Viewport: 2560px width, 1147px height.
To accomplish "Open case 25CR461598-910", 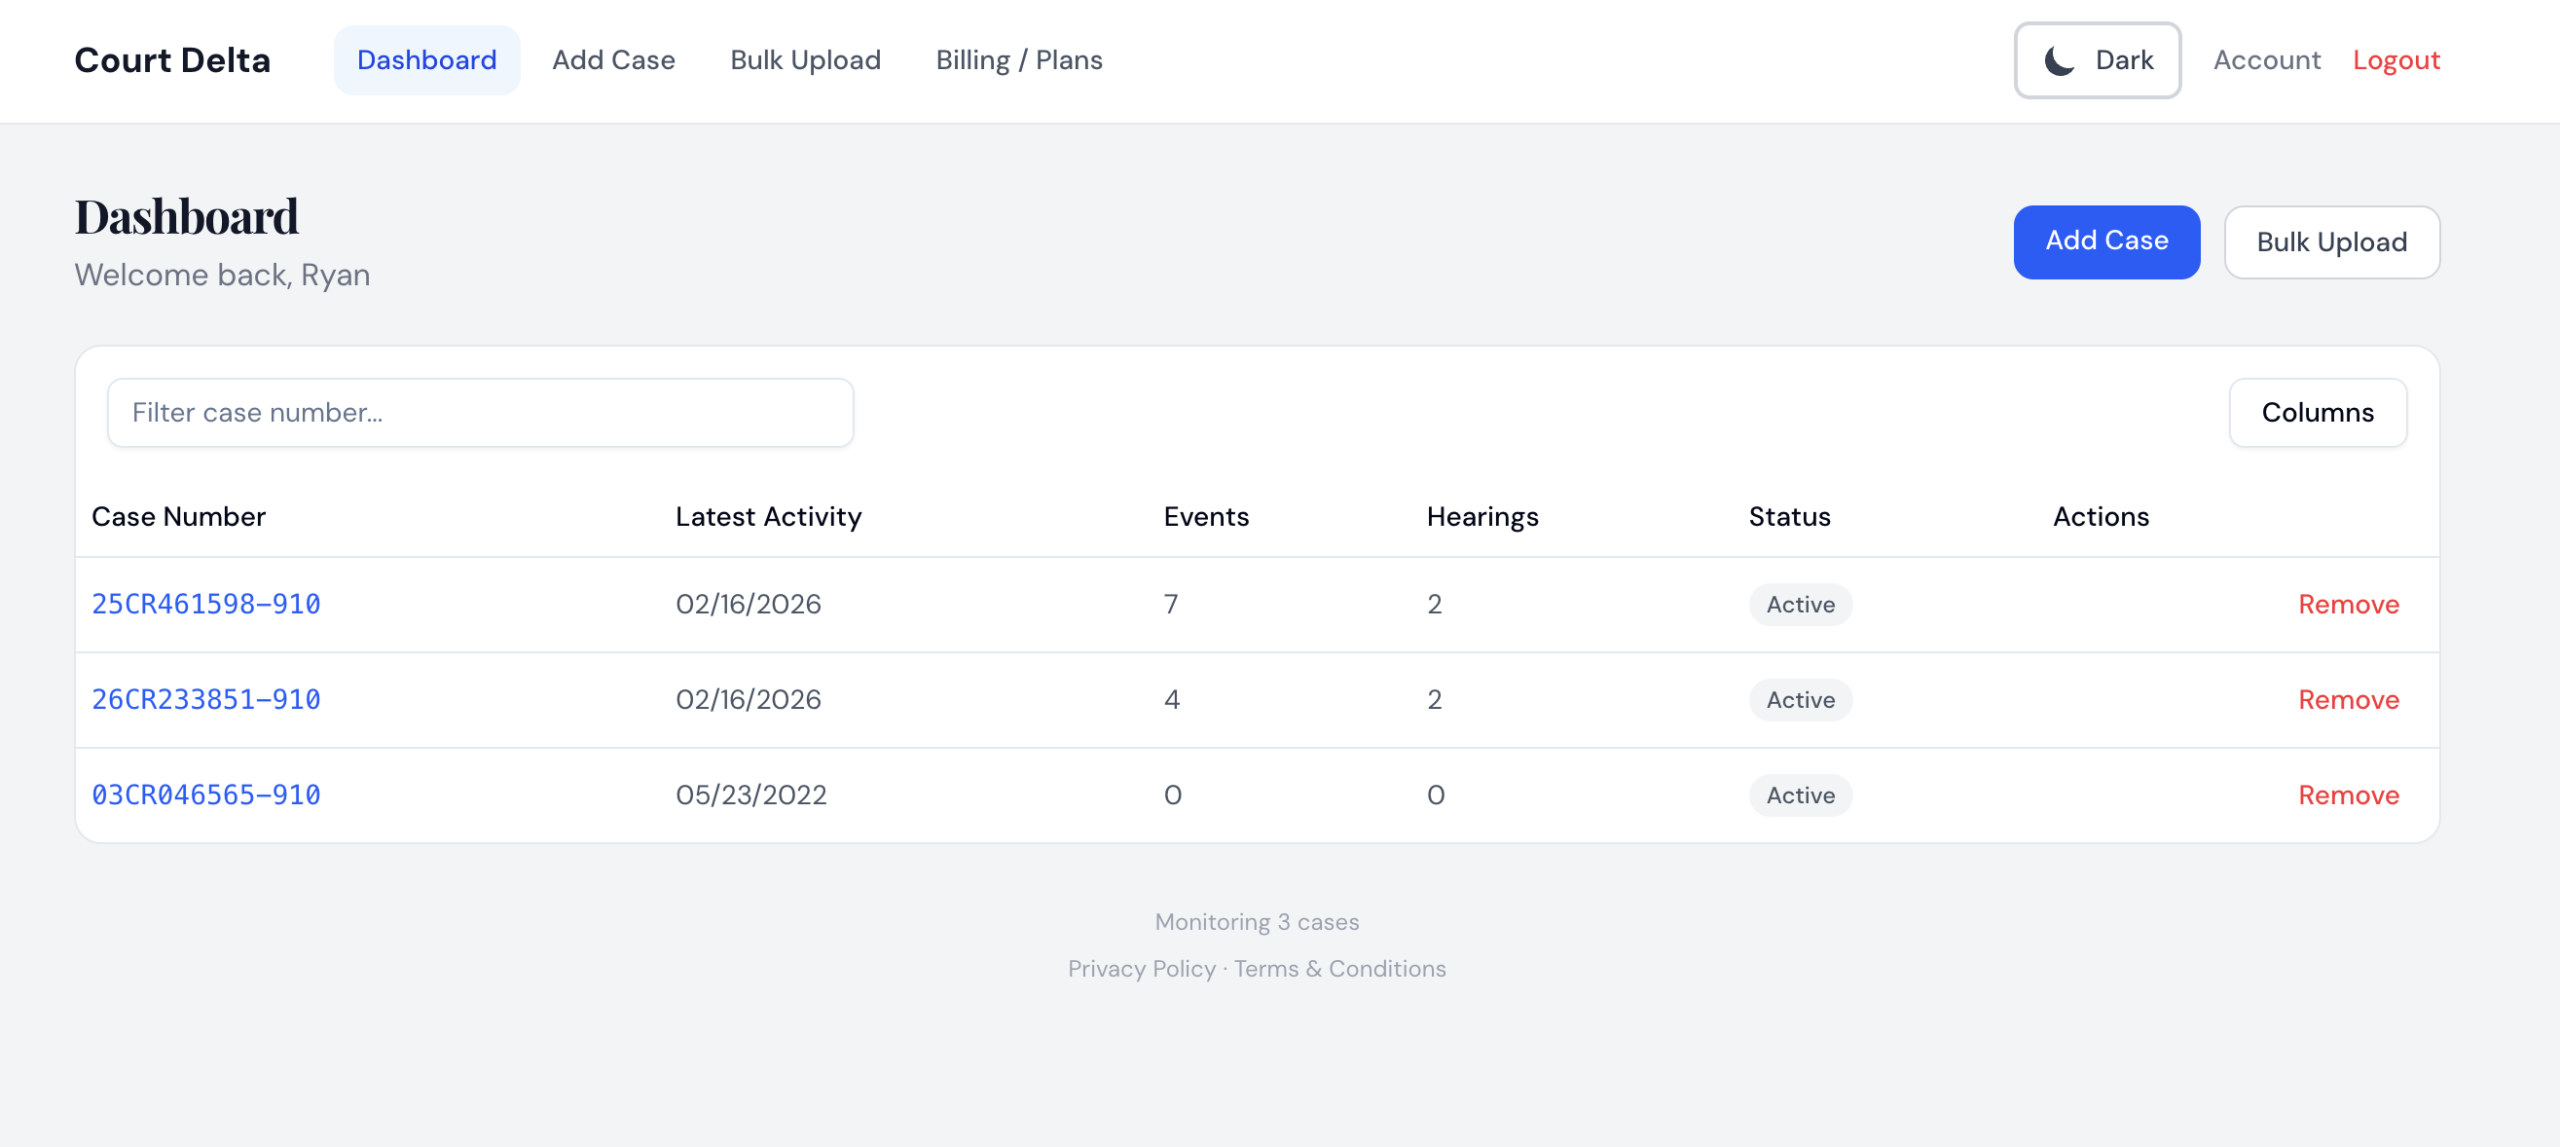I will point(206,603).
